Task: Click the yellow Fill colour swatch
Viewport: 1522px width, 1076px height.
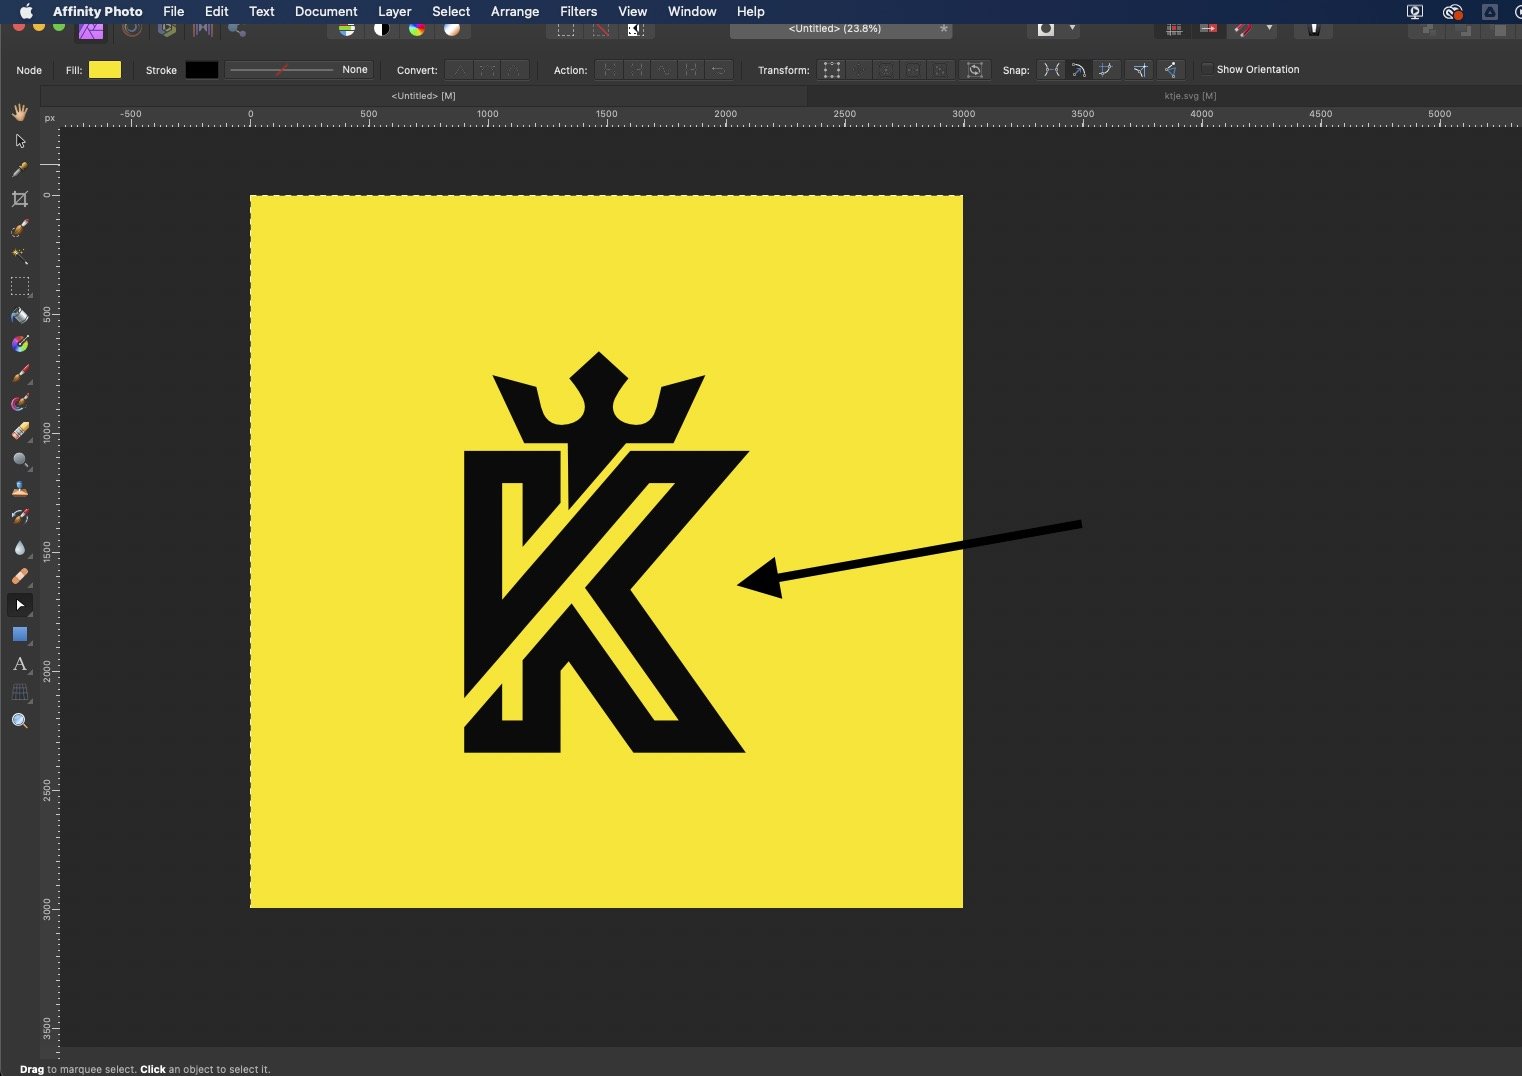Action: pos(105,69)
